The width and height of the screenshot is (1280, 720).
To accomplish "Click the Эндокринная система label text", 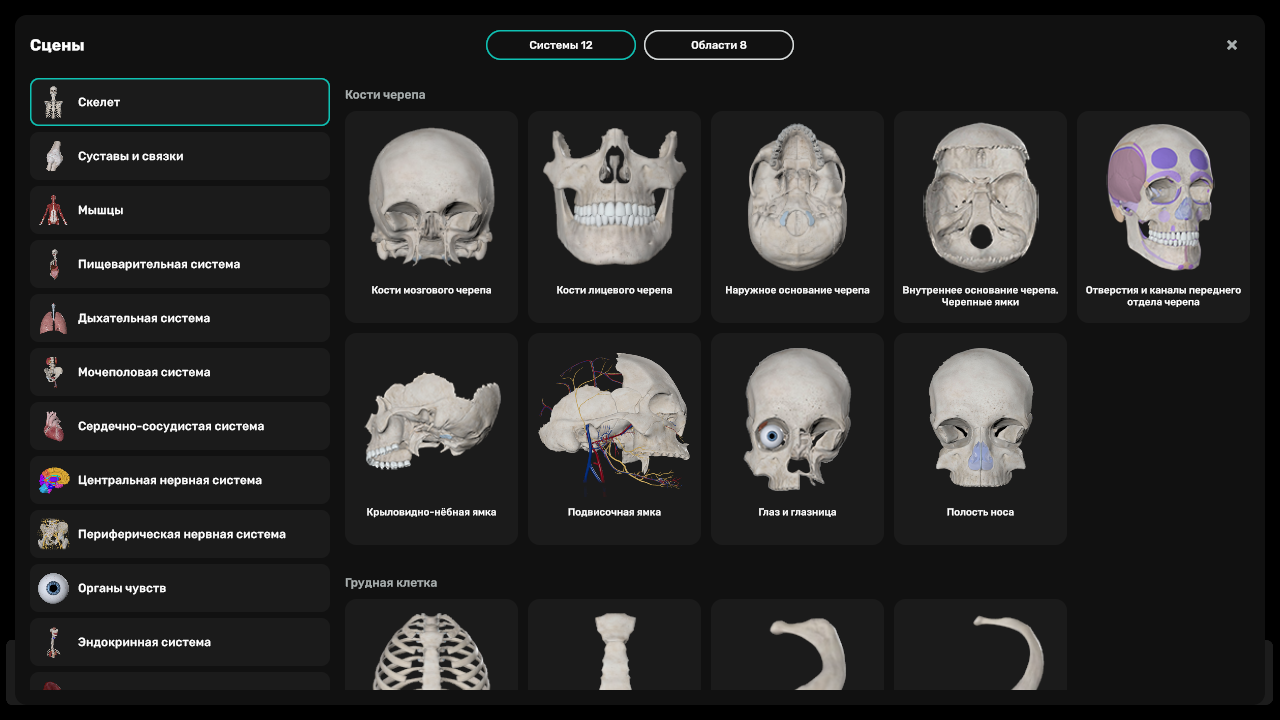I will 144,642.
